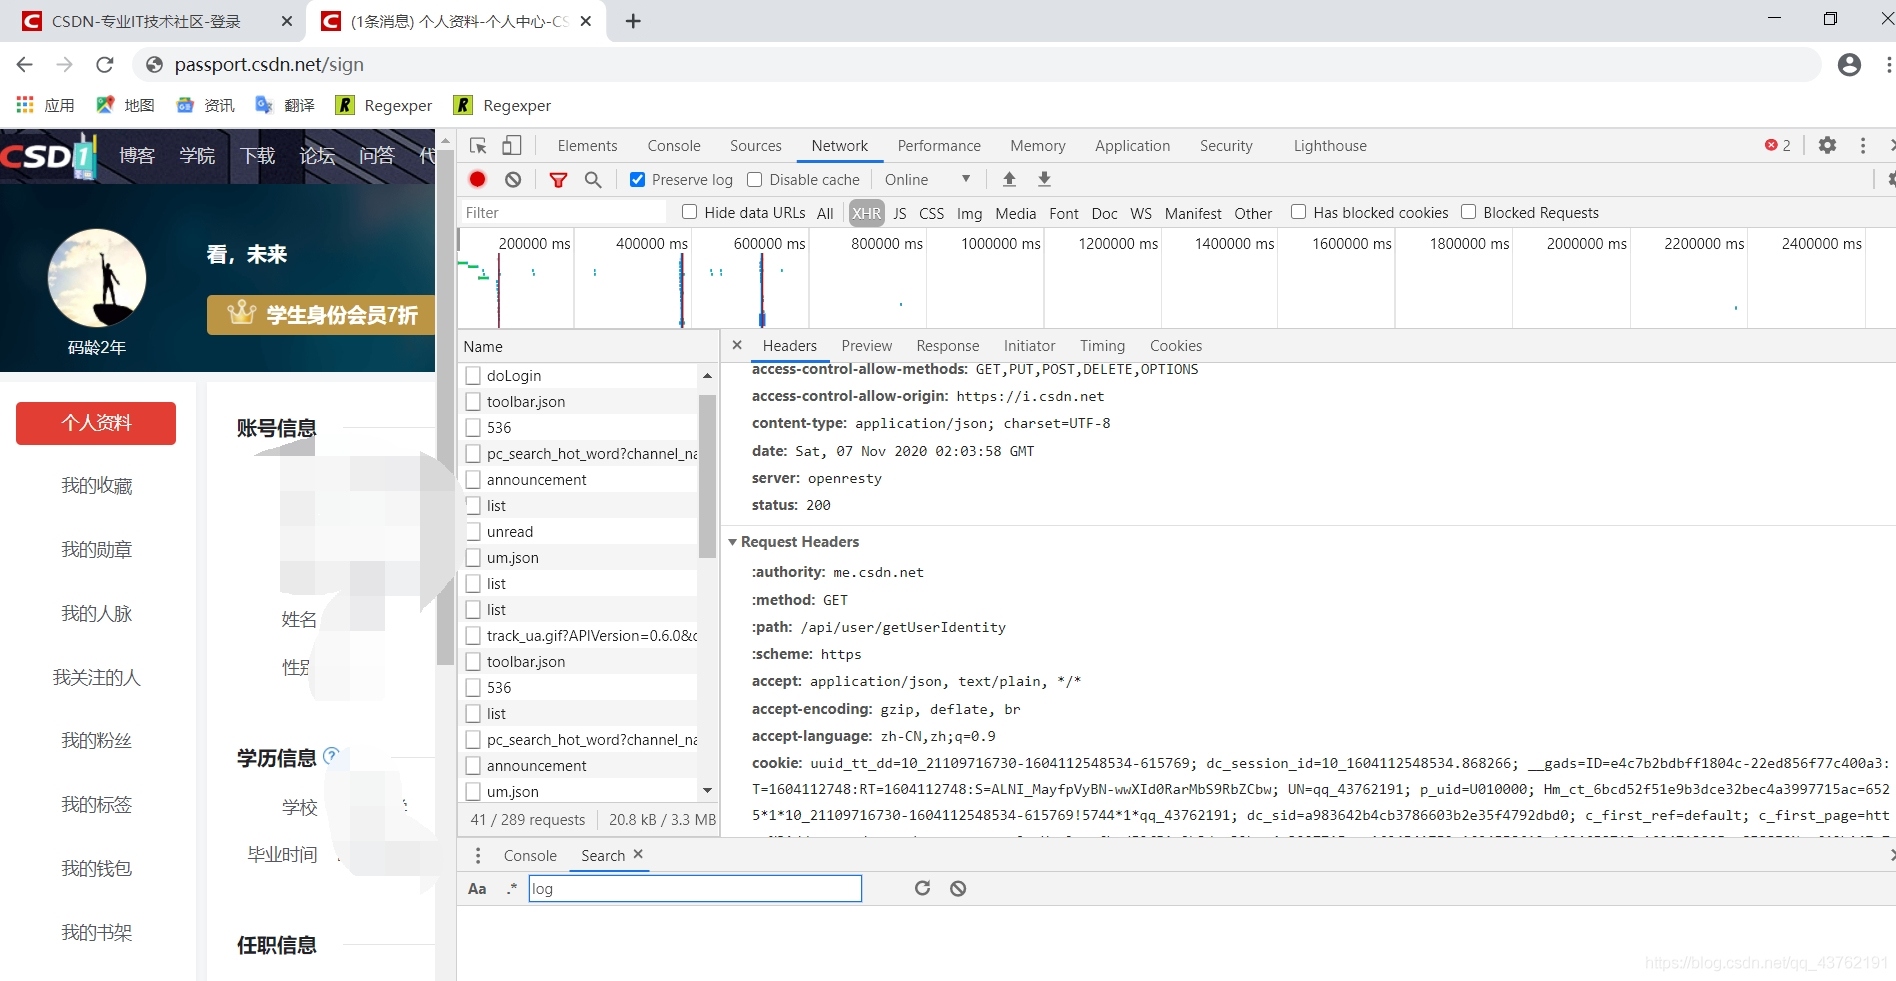Viewport: 1896px width, 981px height.
Task: Filter requests by XHR type
Action: 866,213
